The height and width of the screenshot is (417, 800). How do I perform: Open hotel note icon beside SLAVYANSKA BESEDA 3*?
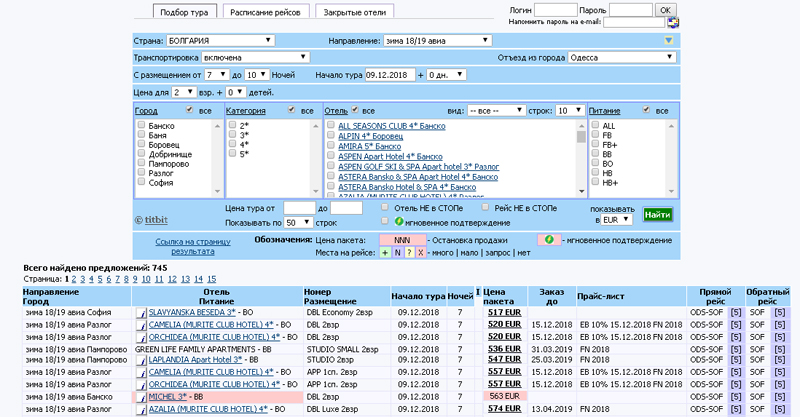click(x=142, y=312)
